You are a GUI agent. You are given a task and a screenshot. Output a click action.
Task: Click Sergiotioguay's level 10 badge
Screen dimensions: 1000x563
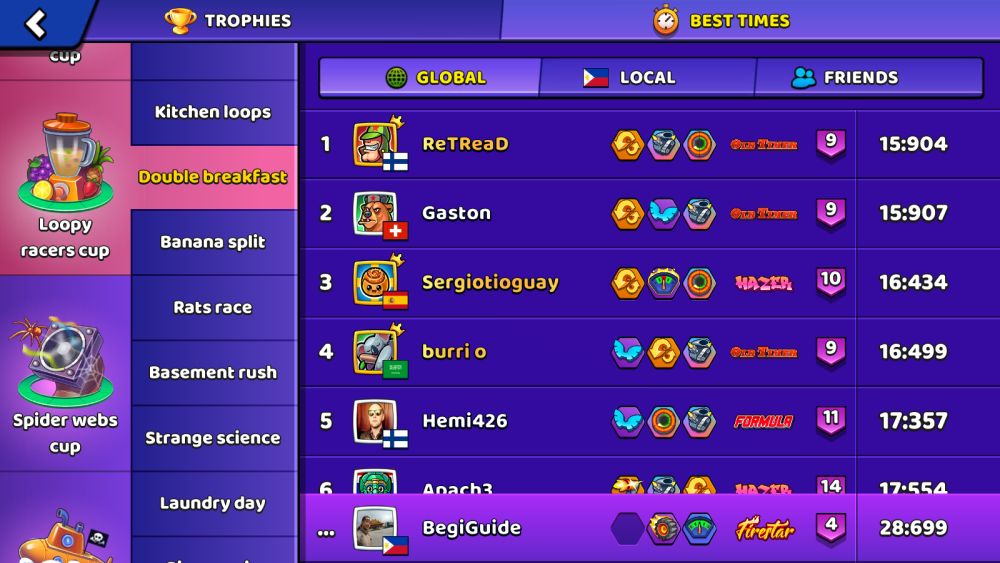click(831, 282)
